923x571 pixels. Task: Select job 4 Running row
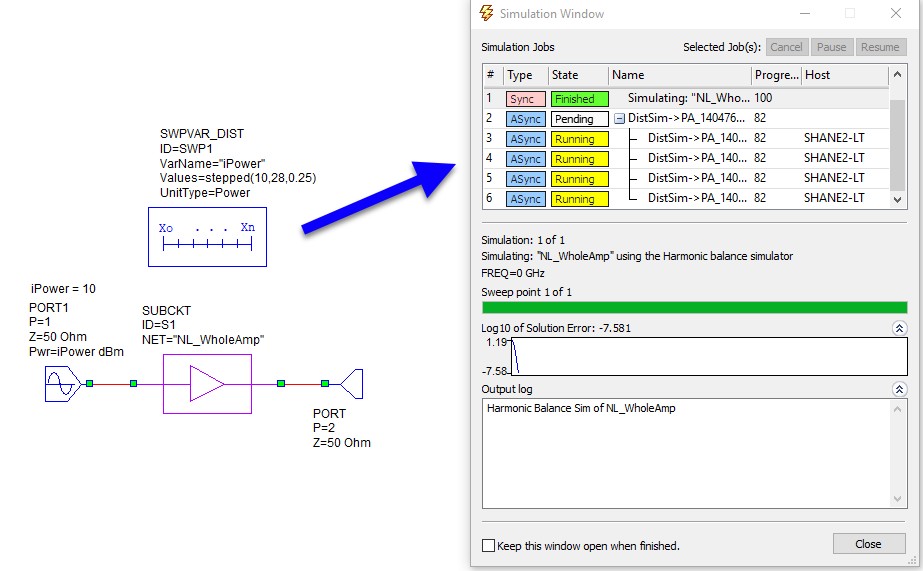(686, 158)
